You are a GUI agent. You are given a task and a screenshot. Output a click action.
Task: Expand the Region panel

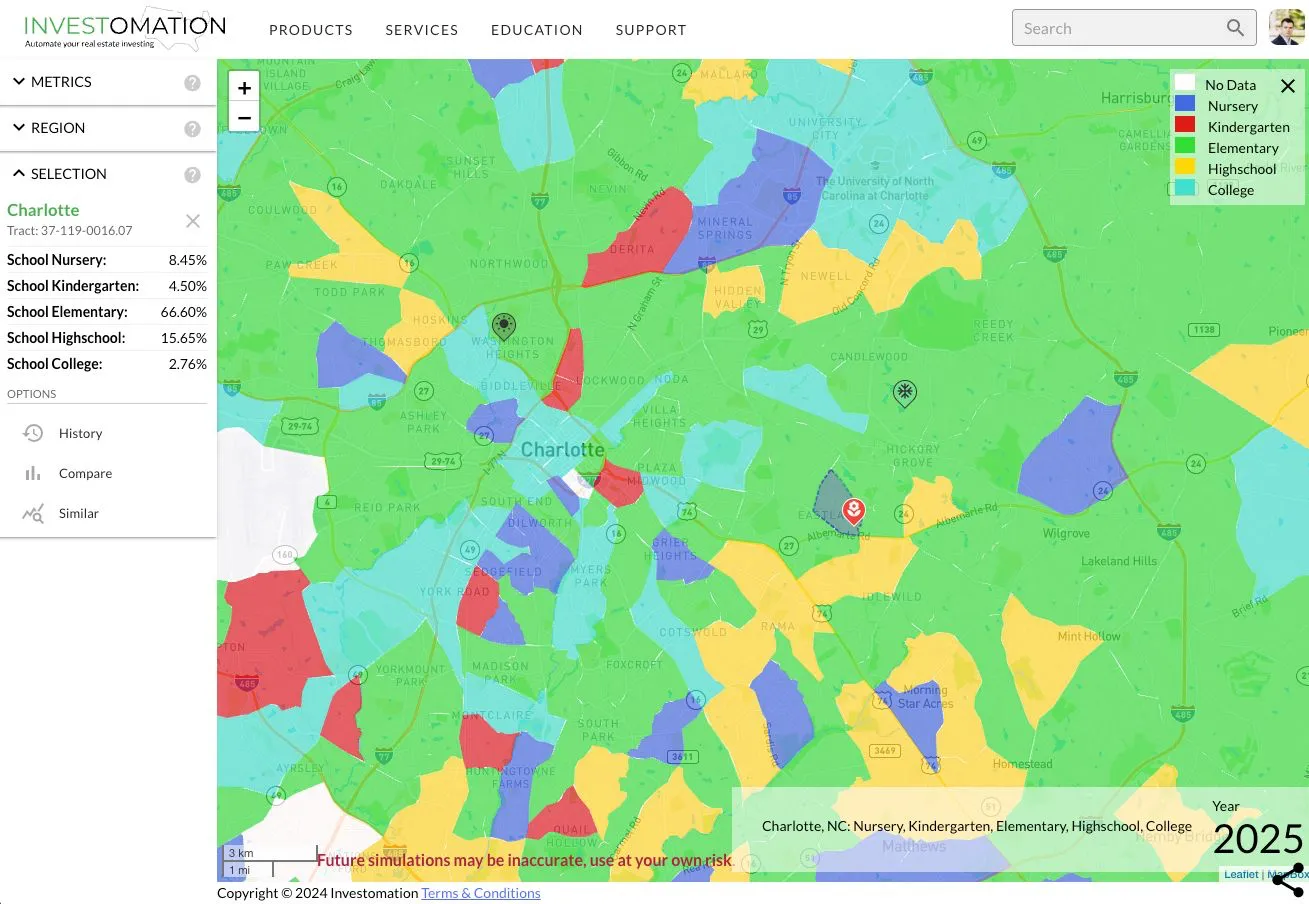pos(108,128)
